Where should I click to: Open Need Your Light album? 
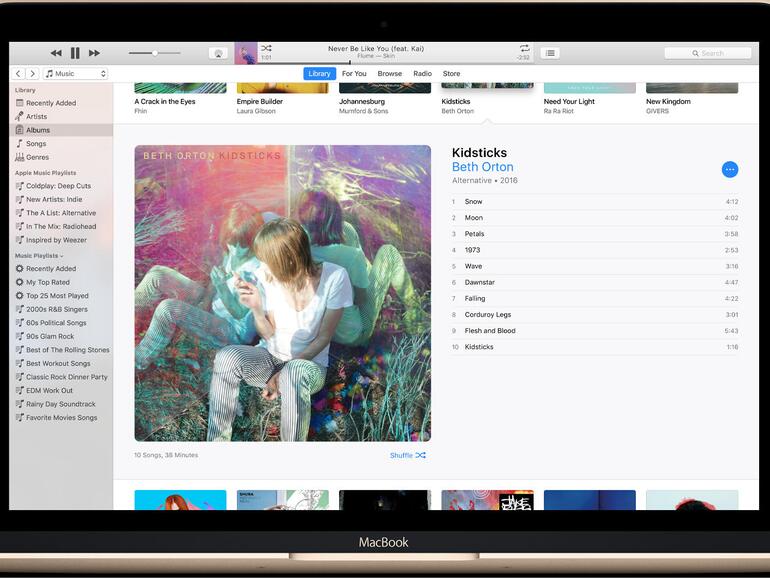point(590,100)
